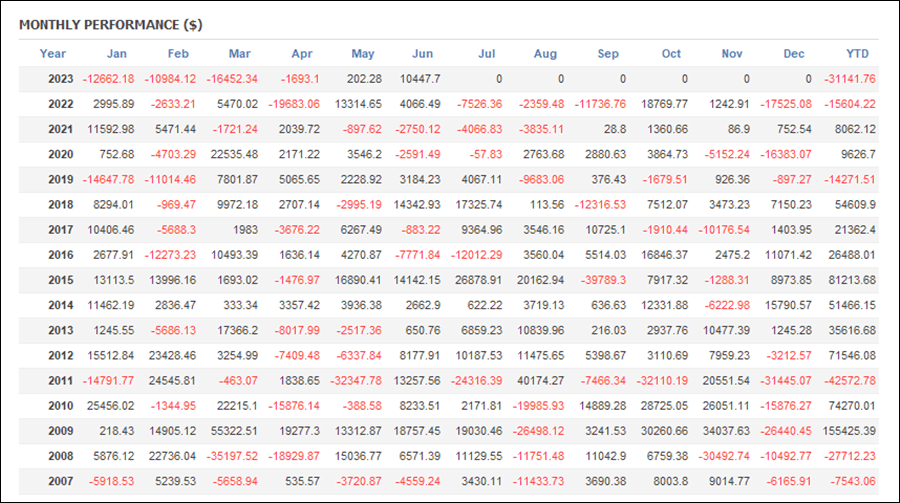900x503 pixels.
Task: Select the Dec column header
Action: [x=794, y=54]
